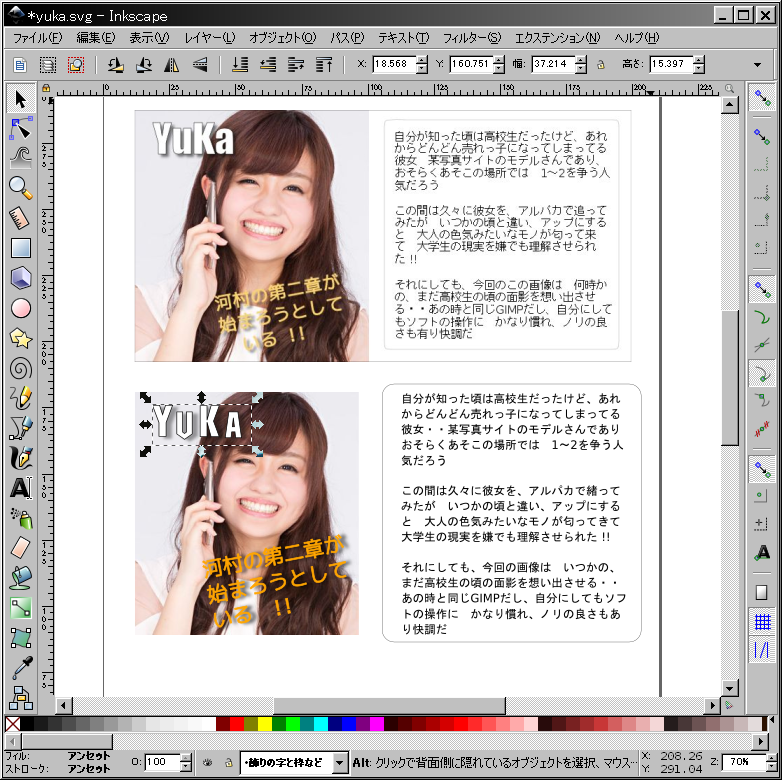Image resolution: width=782 pixels, height=780 pixels.
Task: Click the horizontal scrollbar left arrow
Action: [x=63, y=705]
